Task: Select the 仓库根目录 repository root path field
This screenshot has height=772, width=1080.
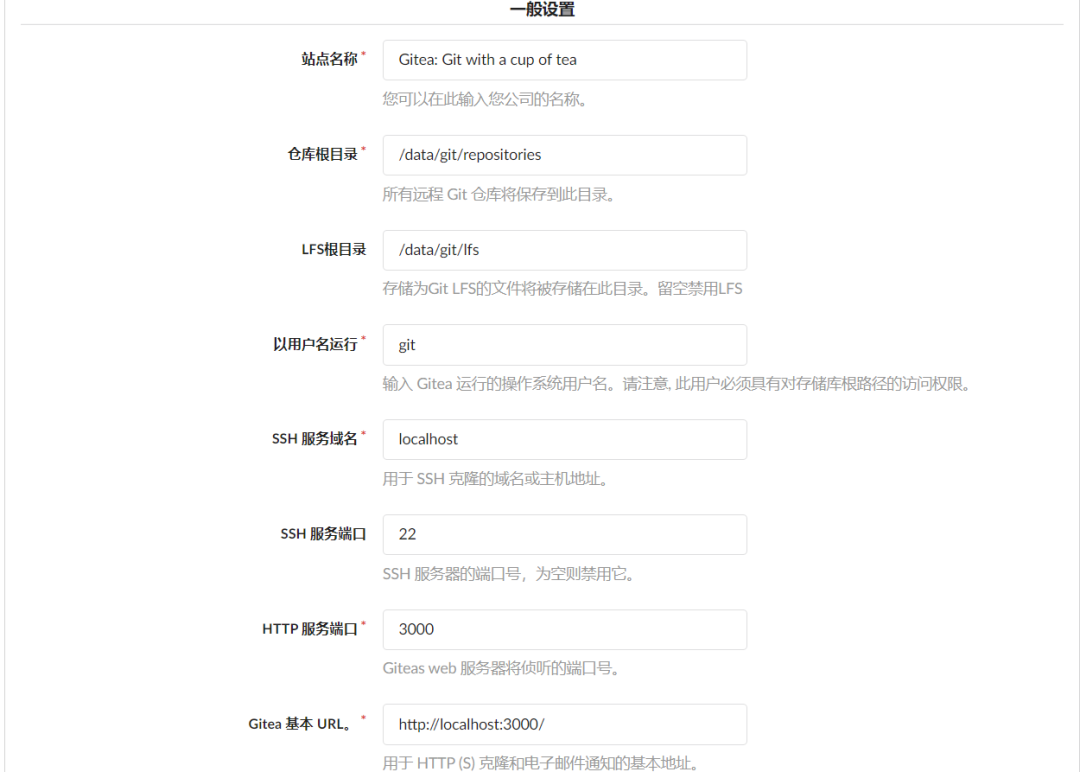Action: click(565, 155)
